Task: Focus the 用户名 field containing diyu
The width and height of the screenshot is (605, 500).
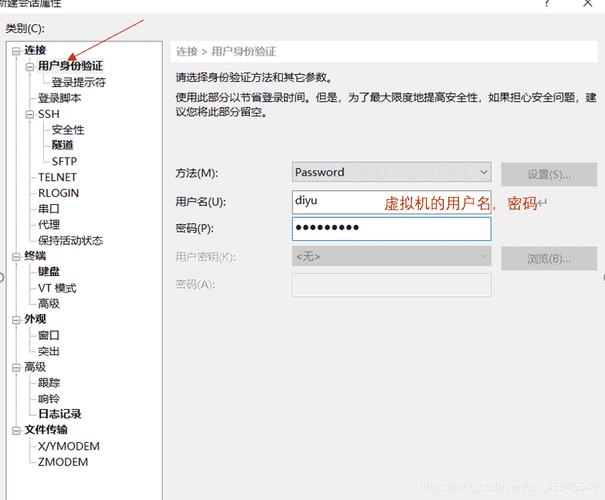Action: [391, 202]
